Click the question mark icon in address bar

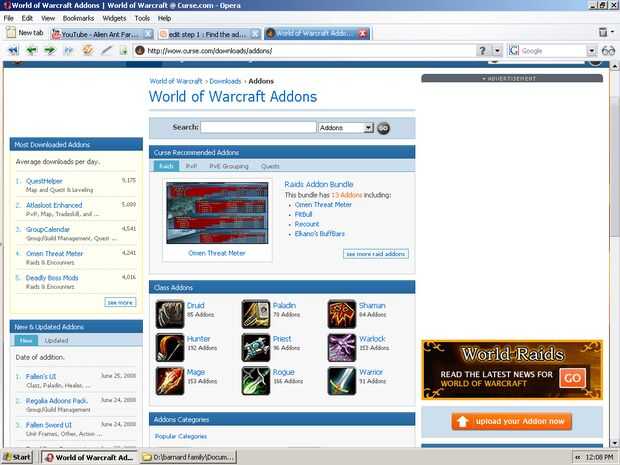482,51
